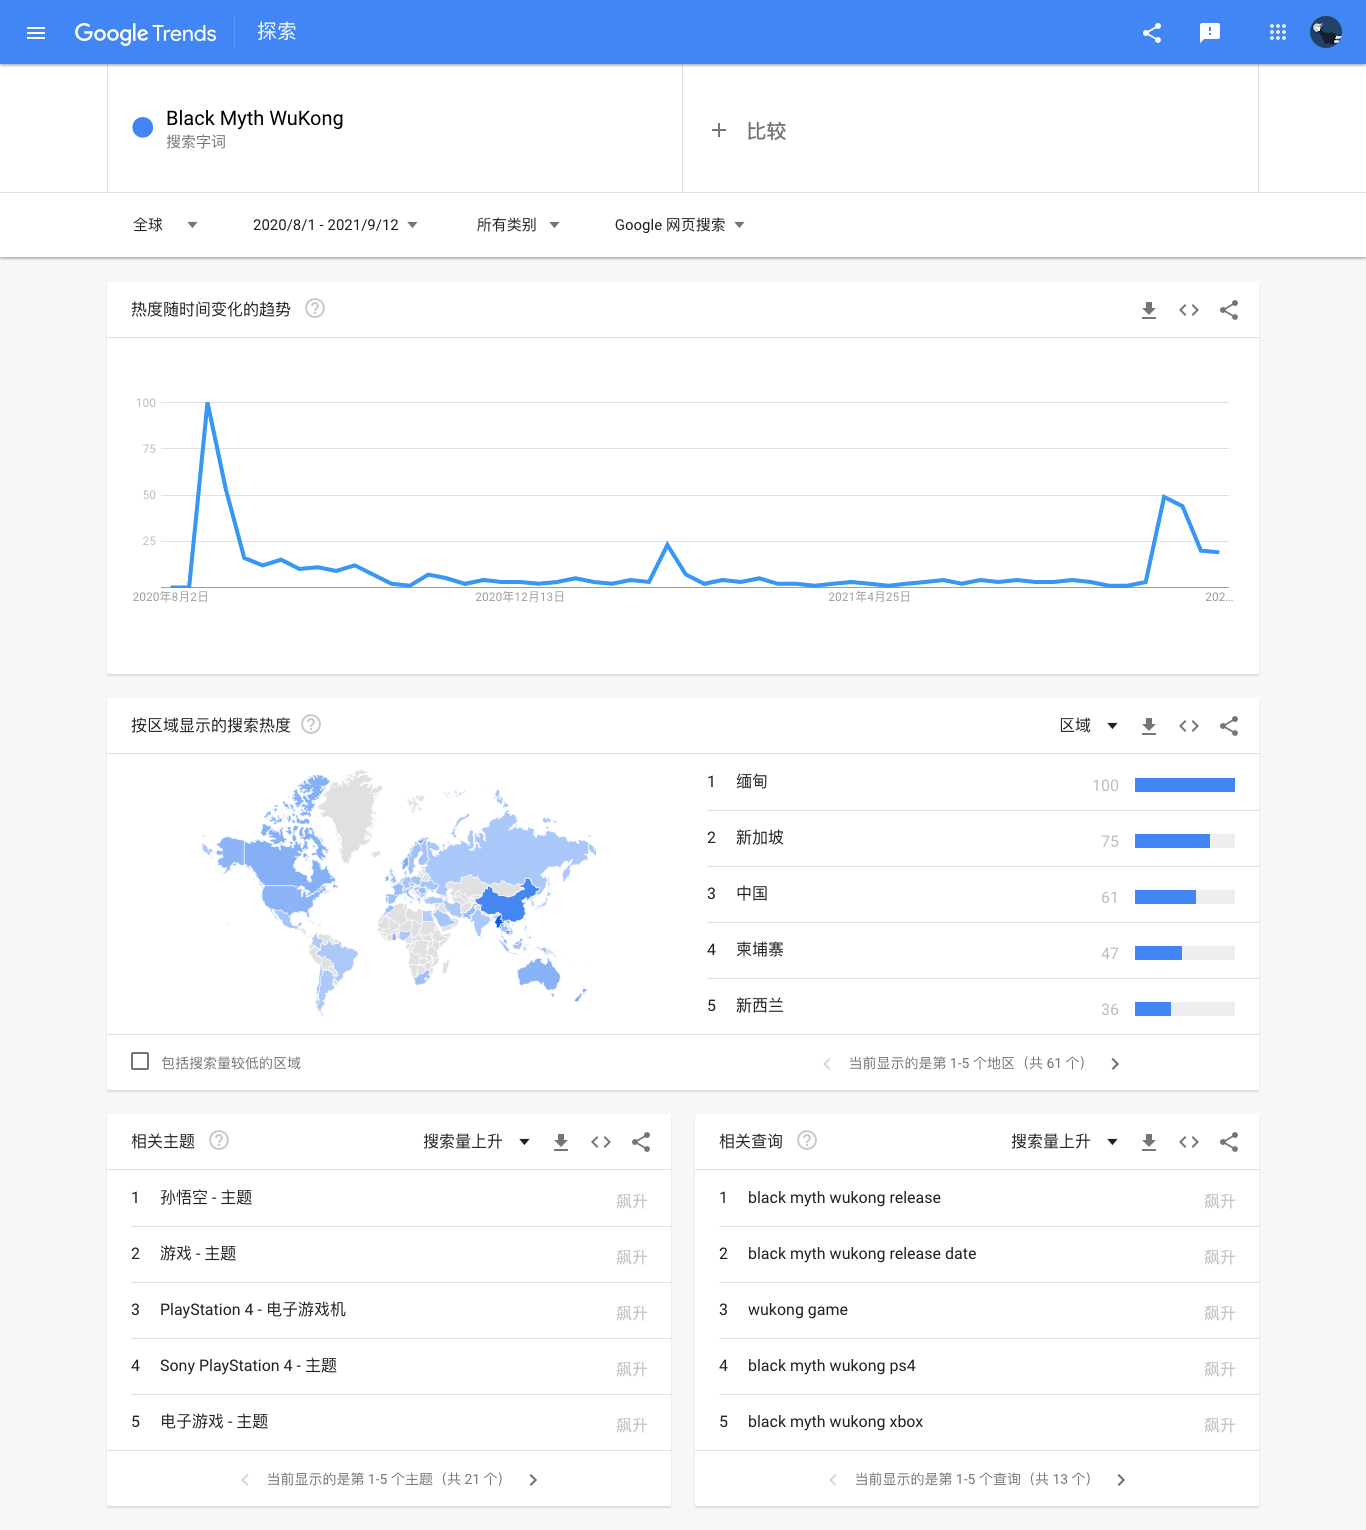Open help for 按区域显示的搜索热度
Screen dimensions: 1366x1530
311,724
